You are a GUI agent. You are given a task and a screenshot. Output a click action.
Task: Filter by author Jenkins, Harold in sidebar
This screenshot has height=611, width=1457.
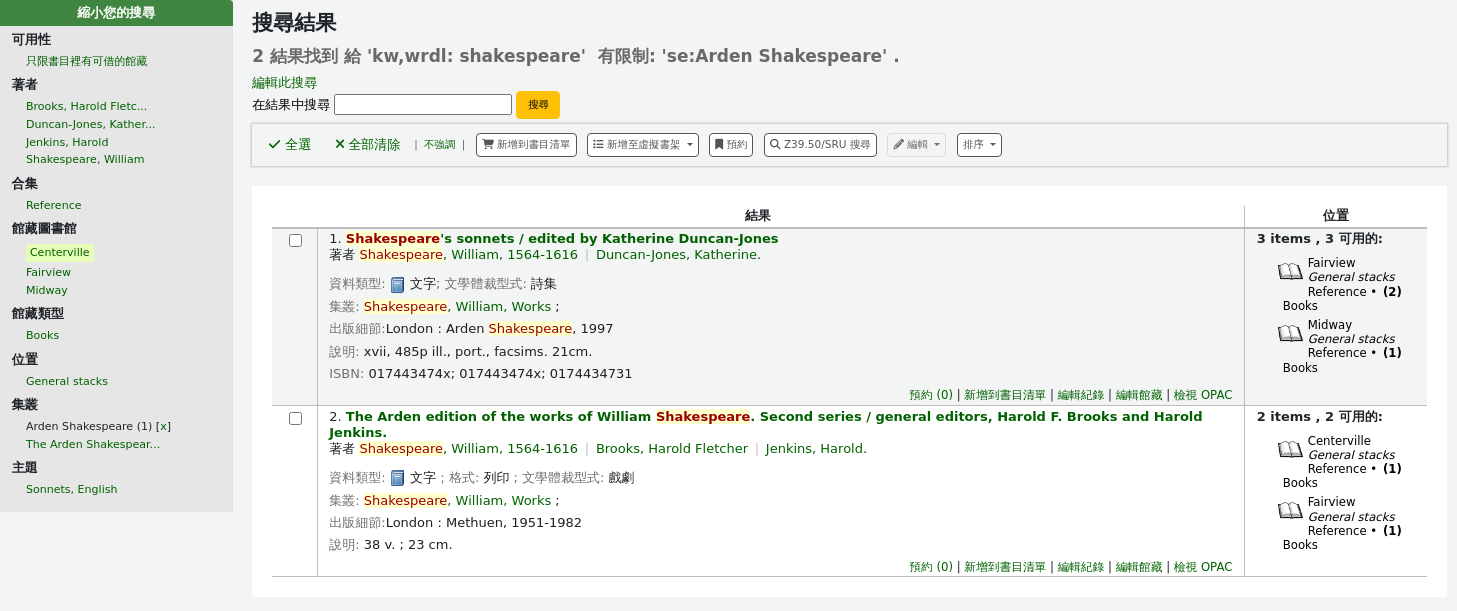67,142
